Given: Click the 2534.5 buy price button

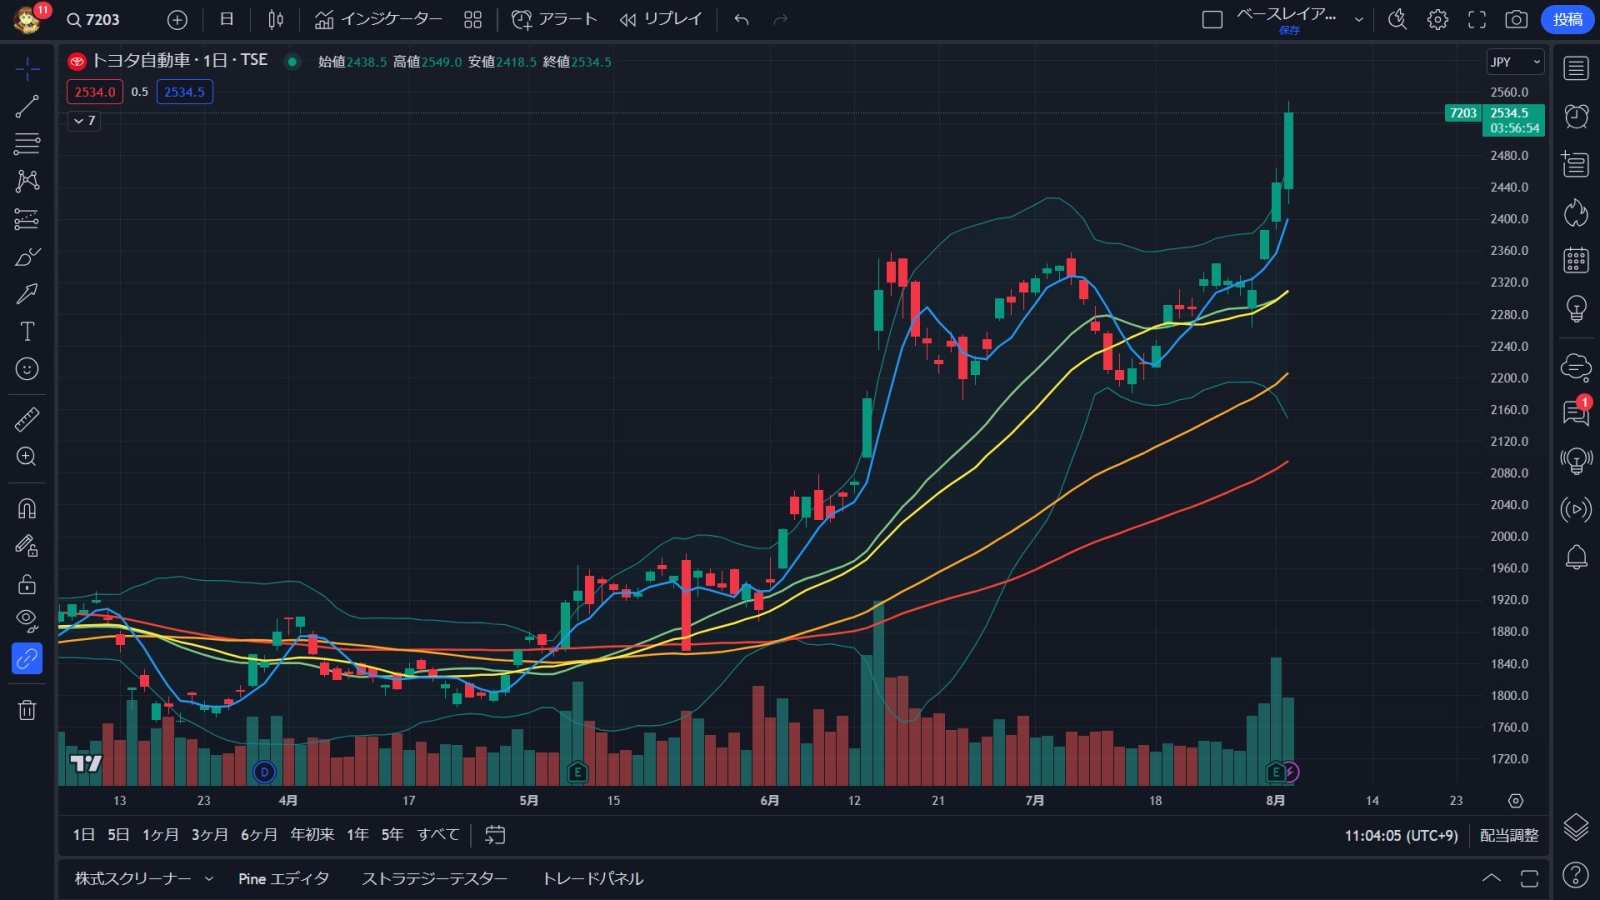Looking at the screenshot, I should pos(184,92).
